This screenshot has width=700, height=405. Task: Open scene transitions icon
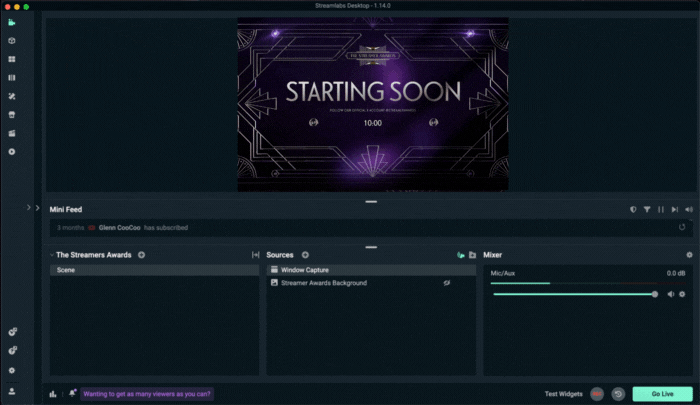(x=255, y=255)
